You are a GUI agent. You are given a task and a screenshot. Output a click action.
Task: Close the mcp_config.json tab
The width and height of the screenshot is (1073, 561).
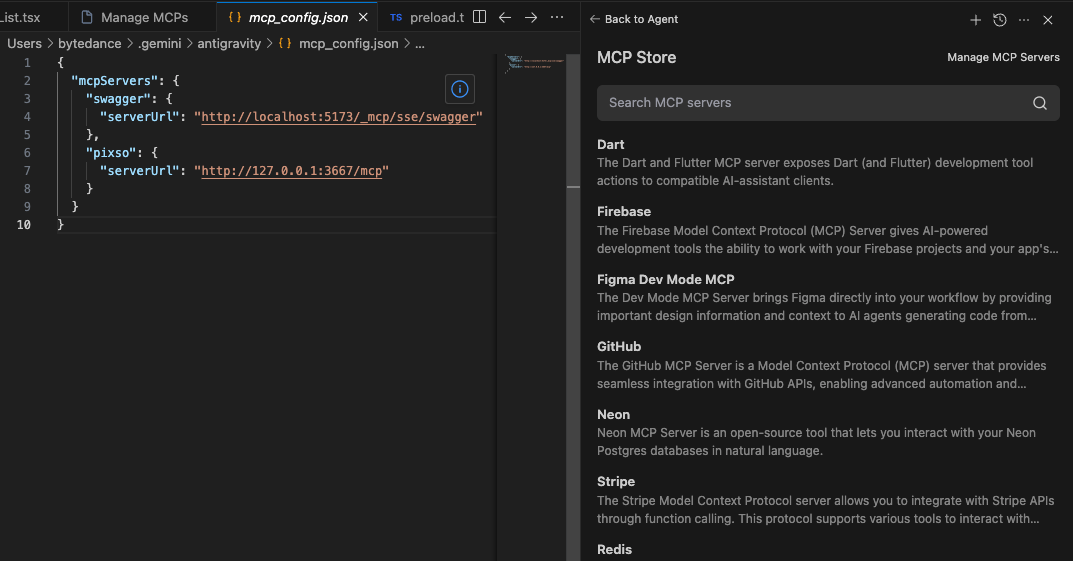[x=363, y=18]
